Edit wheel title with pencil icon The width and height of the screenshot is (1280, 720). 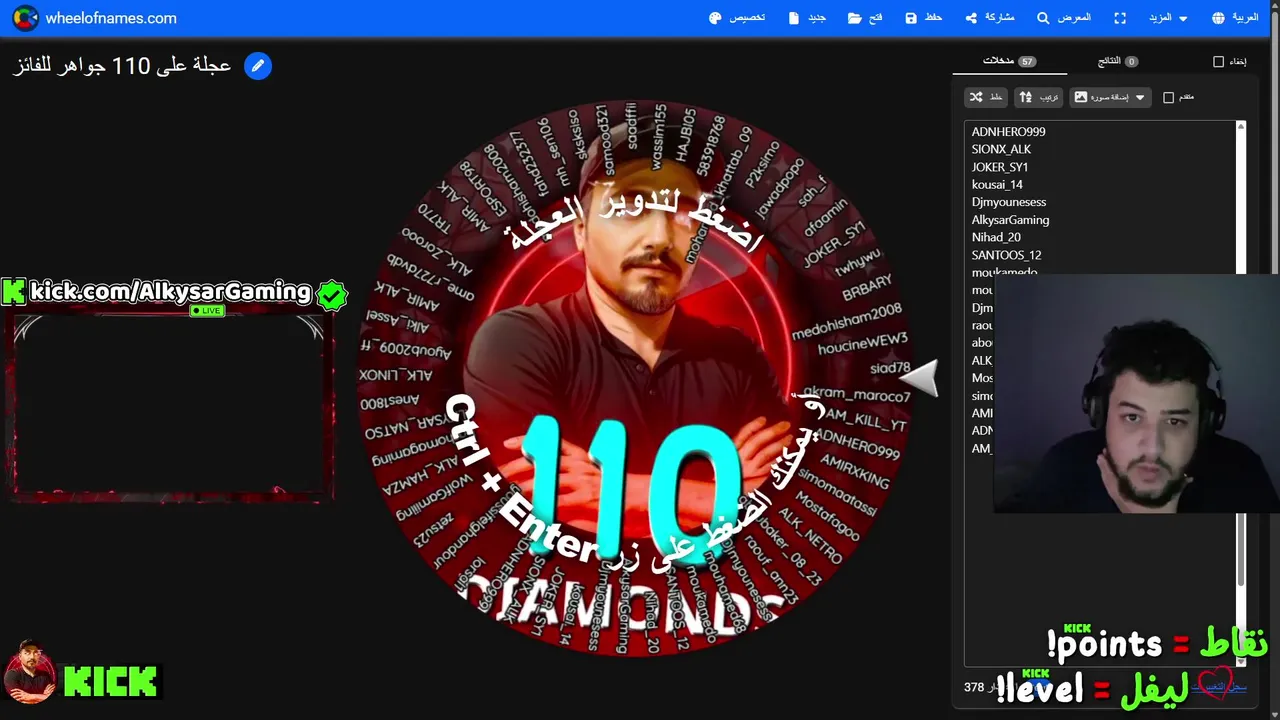(258, 66)
